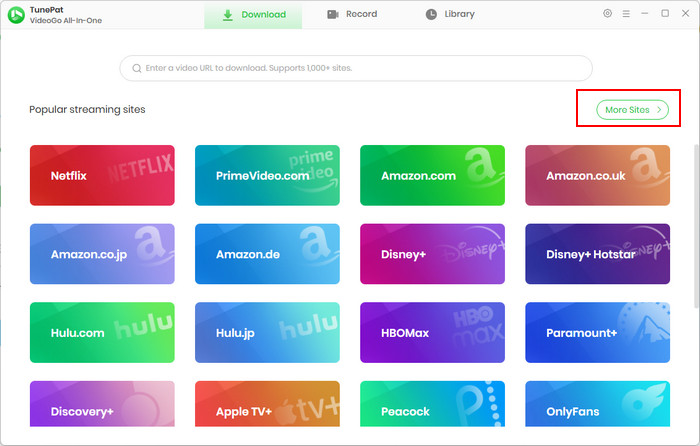Select the Hulu.jp site card

267,333
